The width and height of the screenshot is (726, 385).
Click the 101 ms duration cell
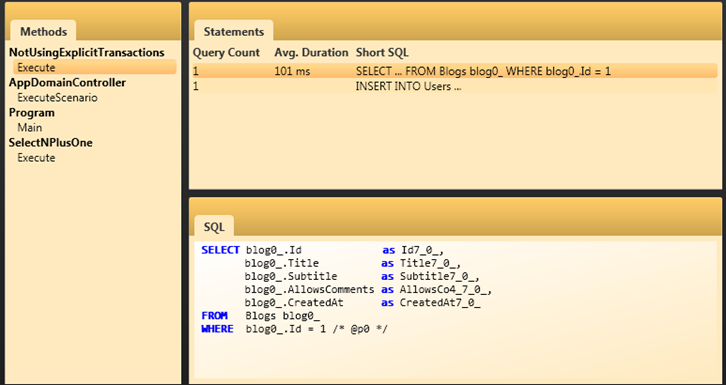(x=293, y=71)
